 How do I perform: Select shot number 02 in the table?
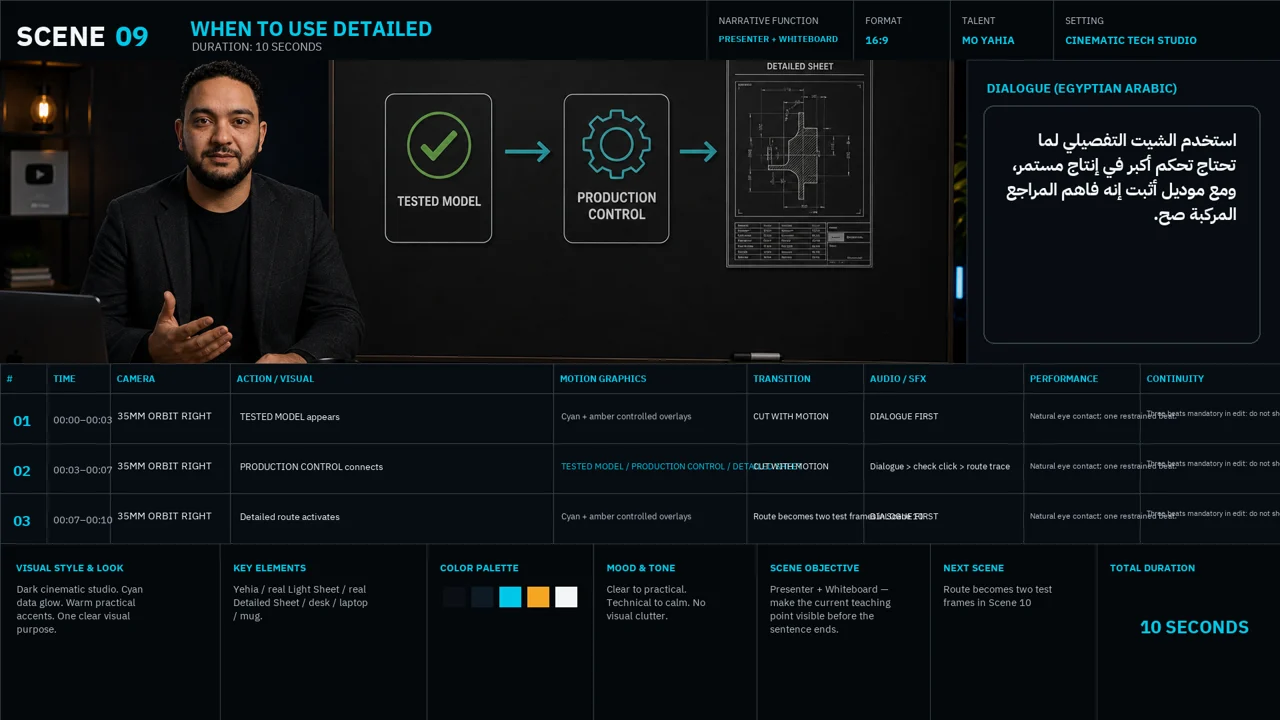coord(22,471)
